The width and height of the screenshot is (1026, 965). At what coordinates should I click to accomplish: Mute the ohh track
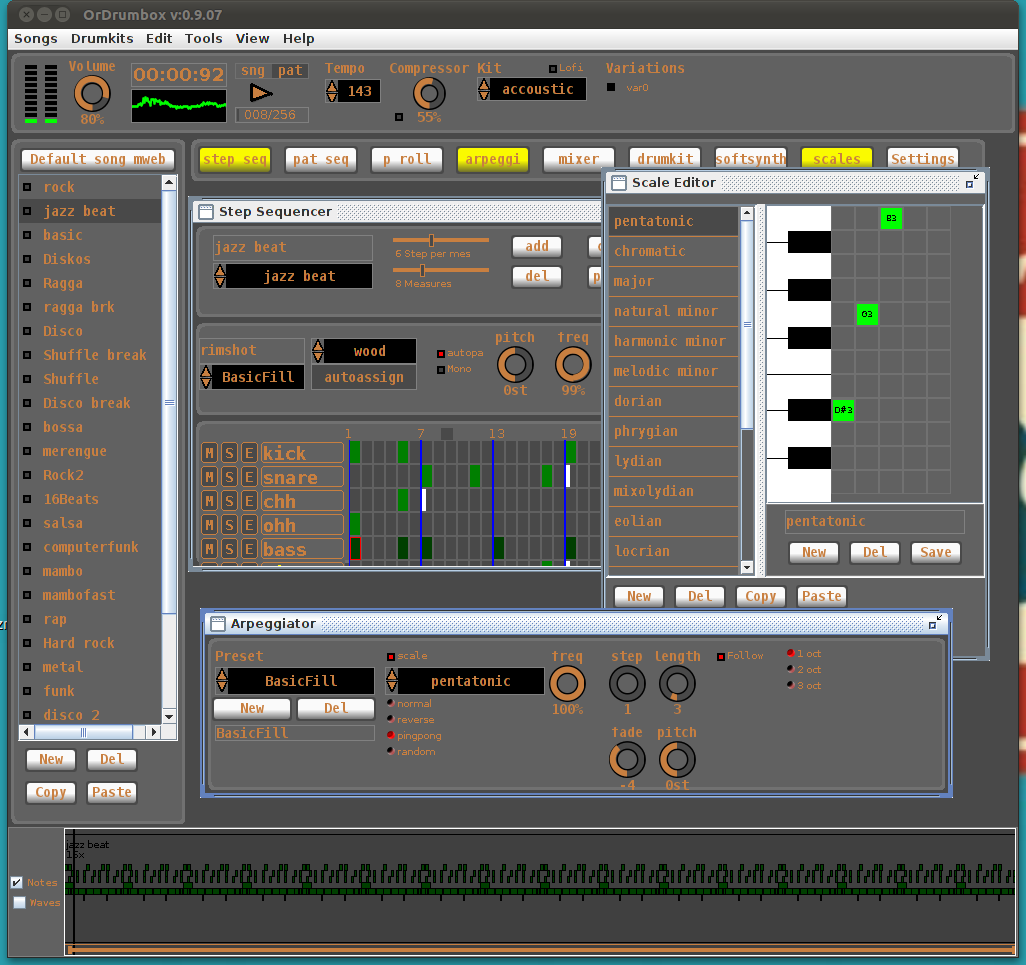(209, 525)
